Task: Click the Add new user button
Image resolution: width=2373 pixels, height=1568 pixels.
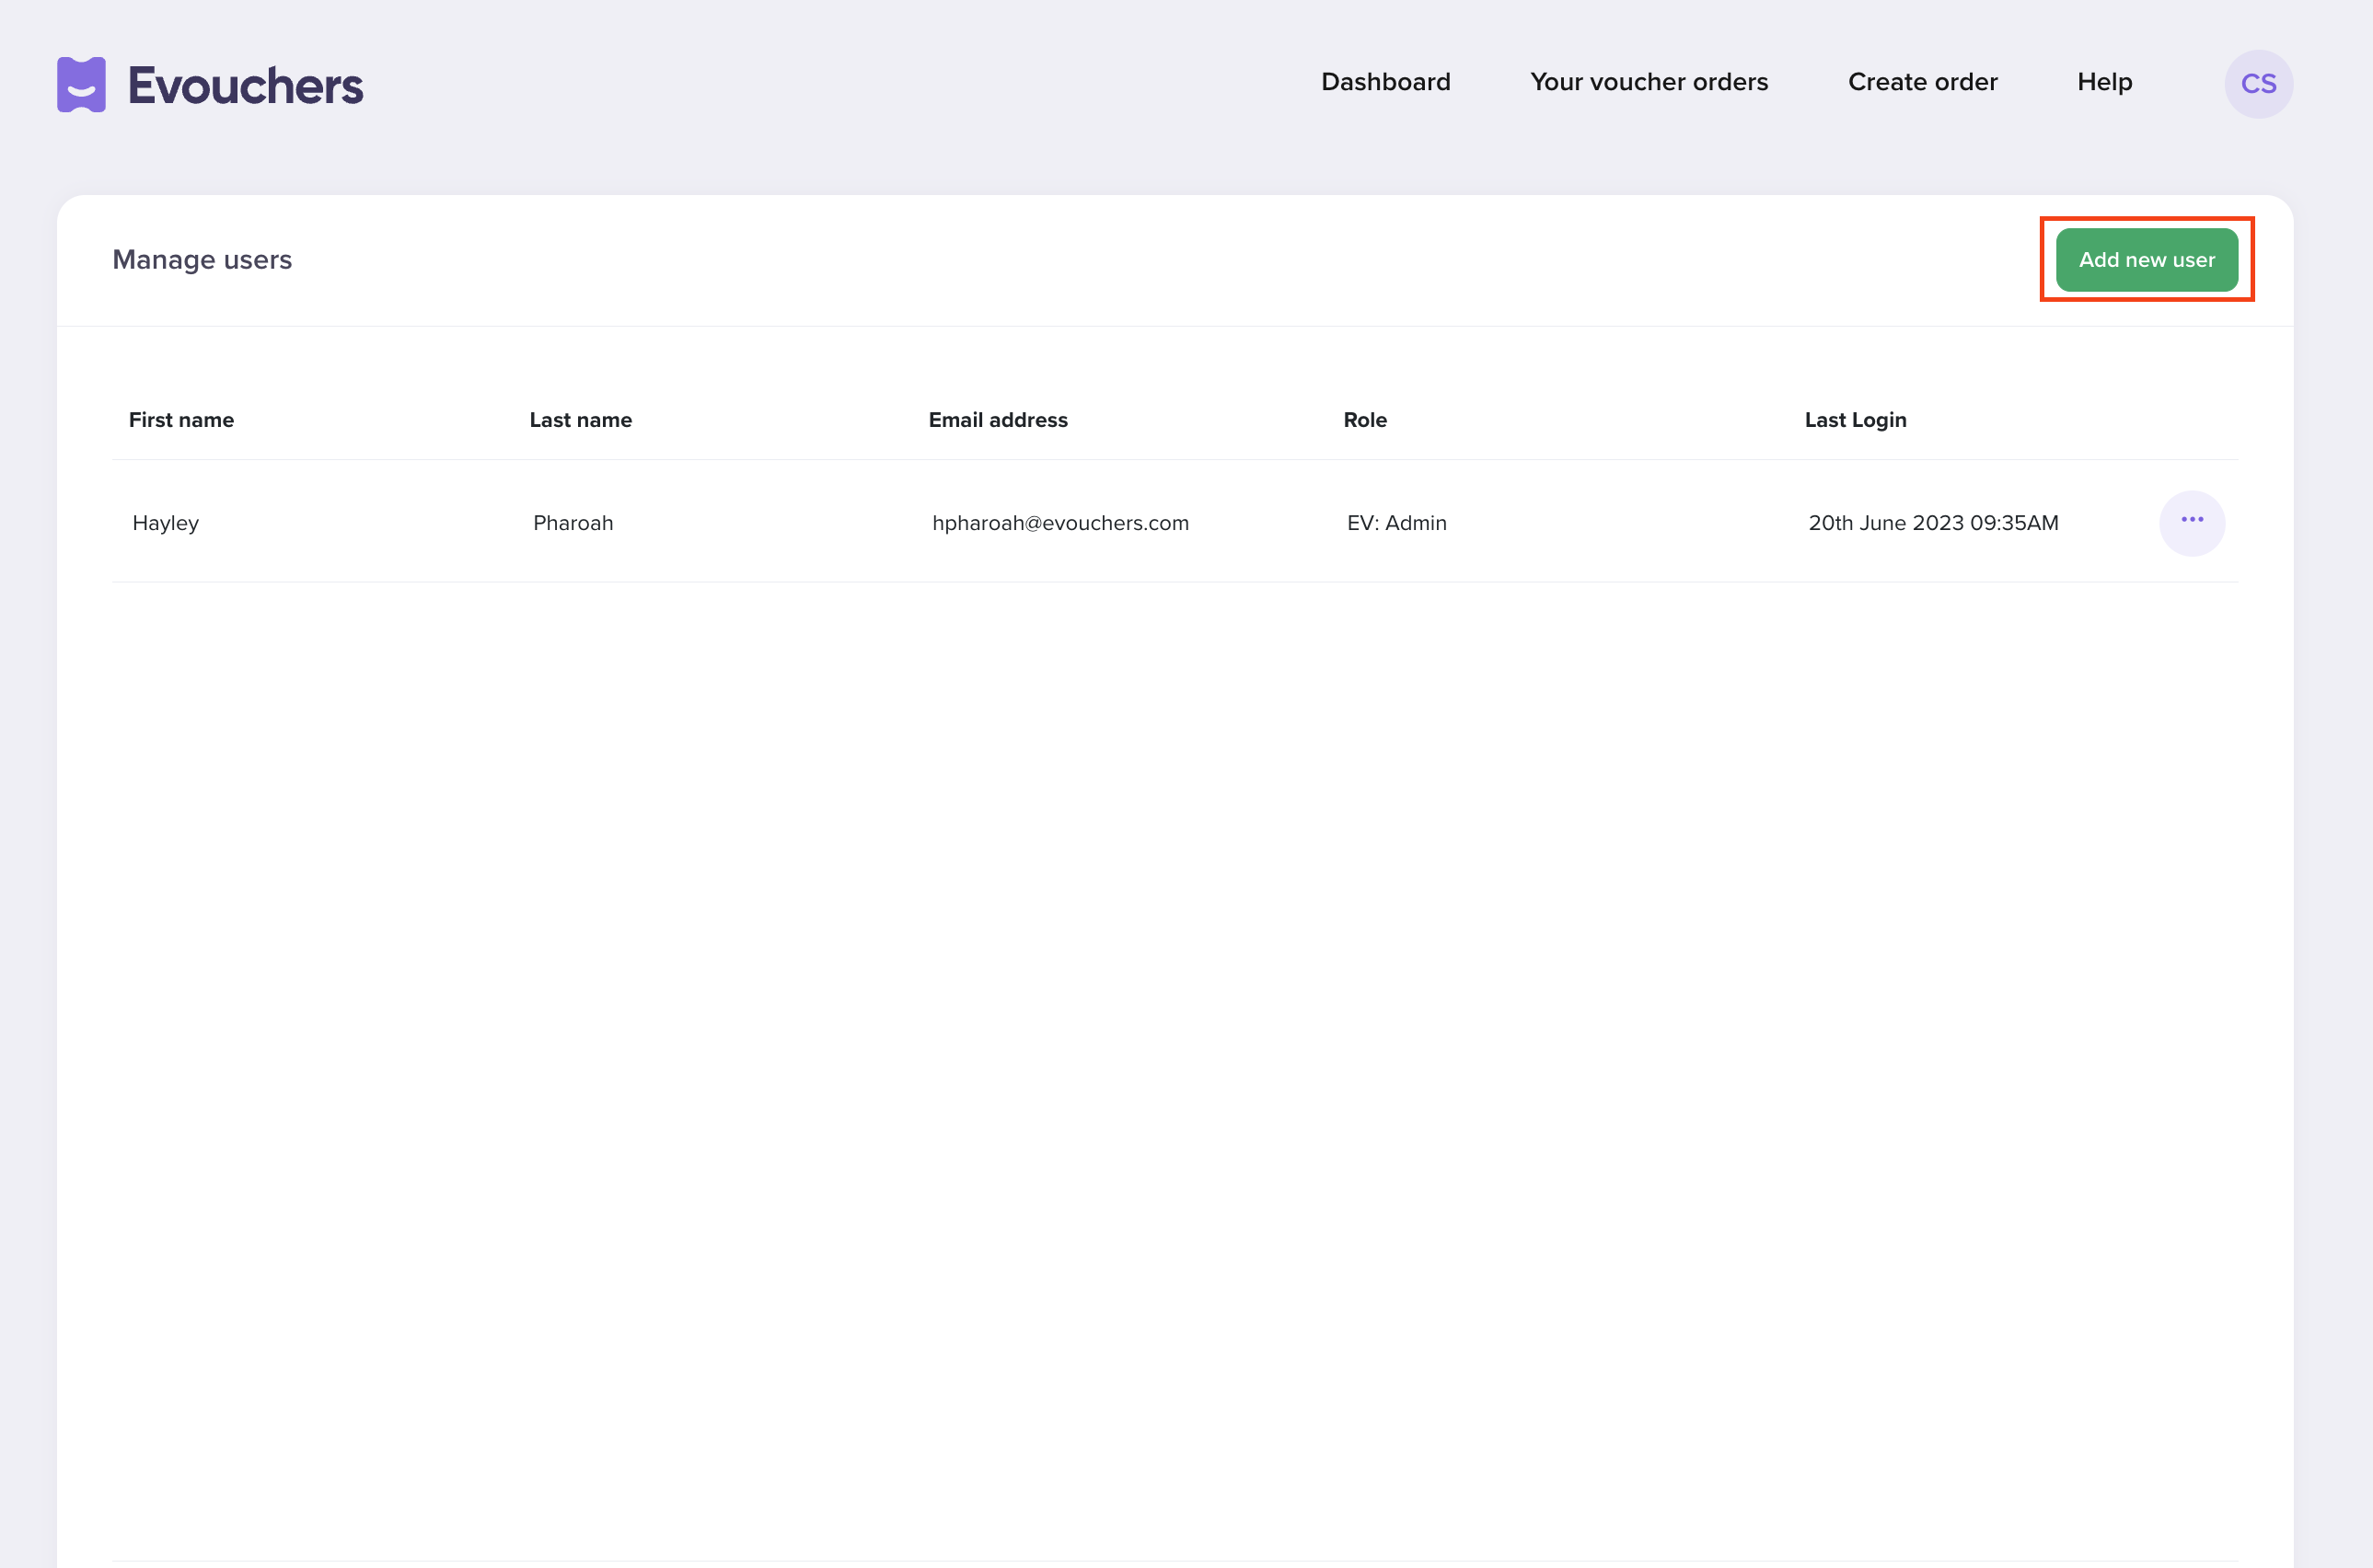Action: tap(2146, 259)
